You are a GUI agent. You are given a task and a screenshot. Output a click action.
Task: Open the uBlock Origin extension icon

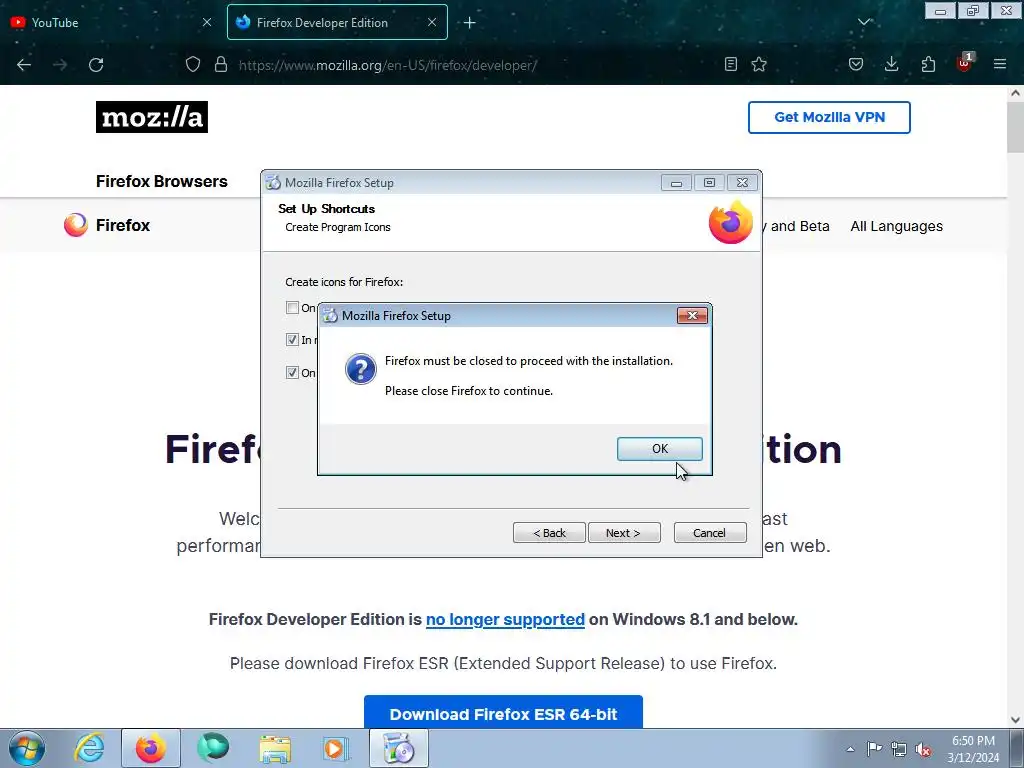pos(964,63)
